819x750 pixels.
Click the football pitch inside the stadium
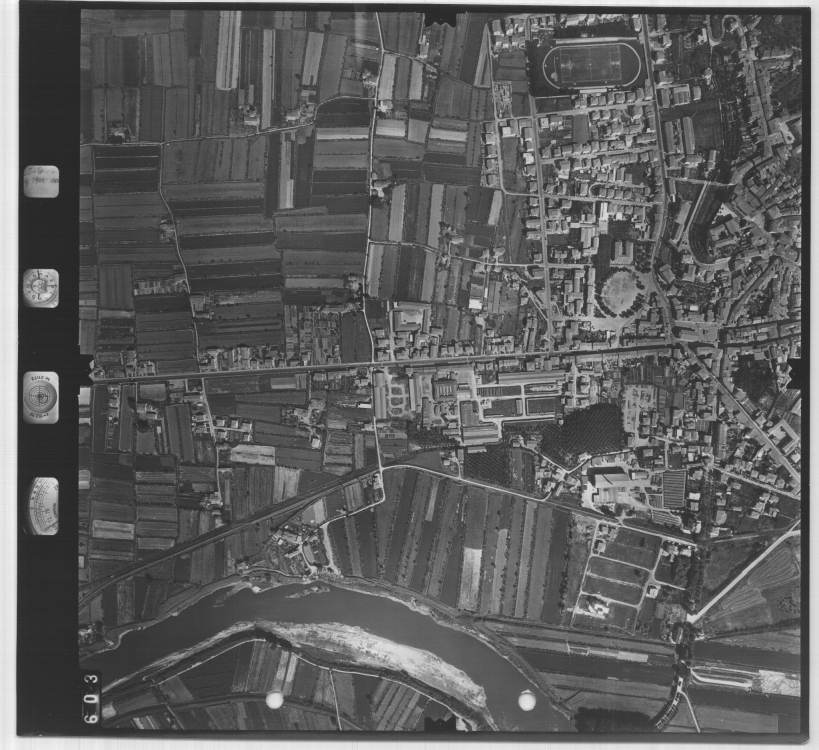coord(591,65)
